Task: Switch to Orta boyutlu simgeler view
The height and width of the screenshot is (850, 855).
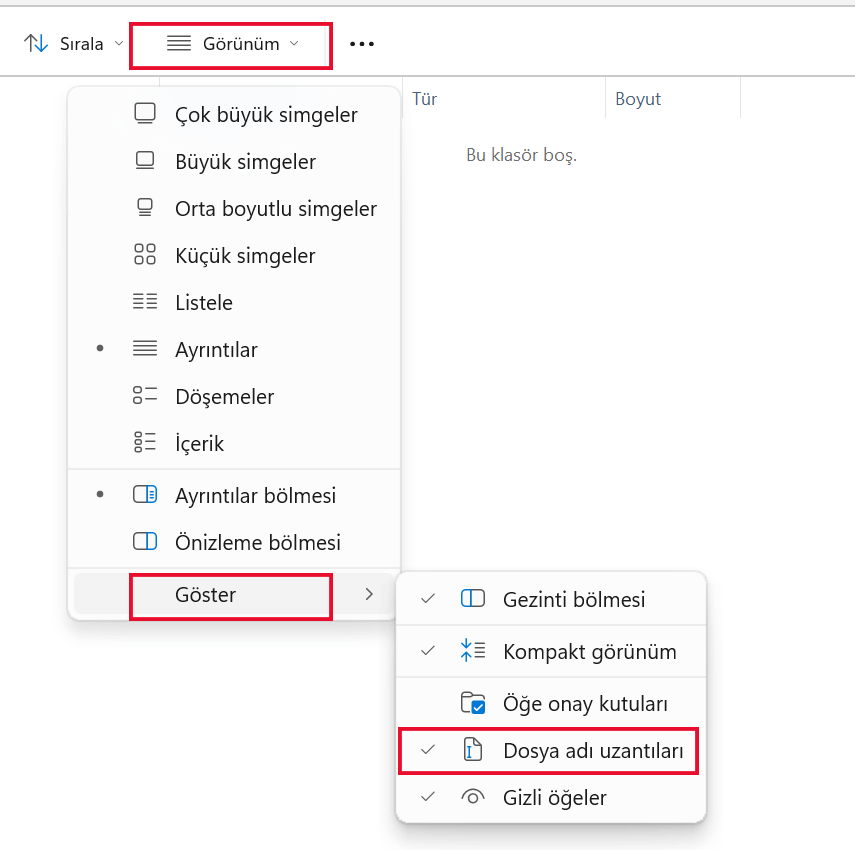Action: click(x=234, y=208)
